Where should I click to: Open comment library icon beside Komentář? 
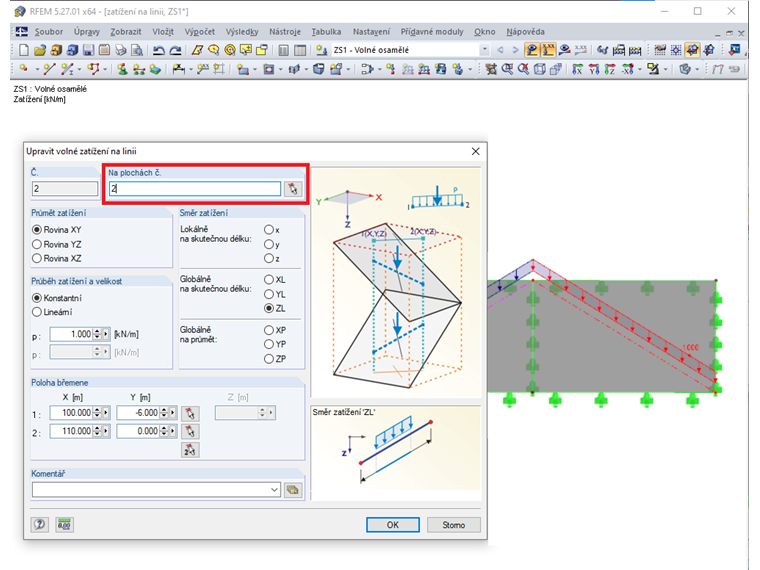coord(292,490)
